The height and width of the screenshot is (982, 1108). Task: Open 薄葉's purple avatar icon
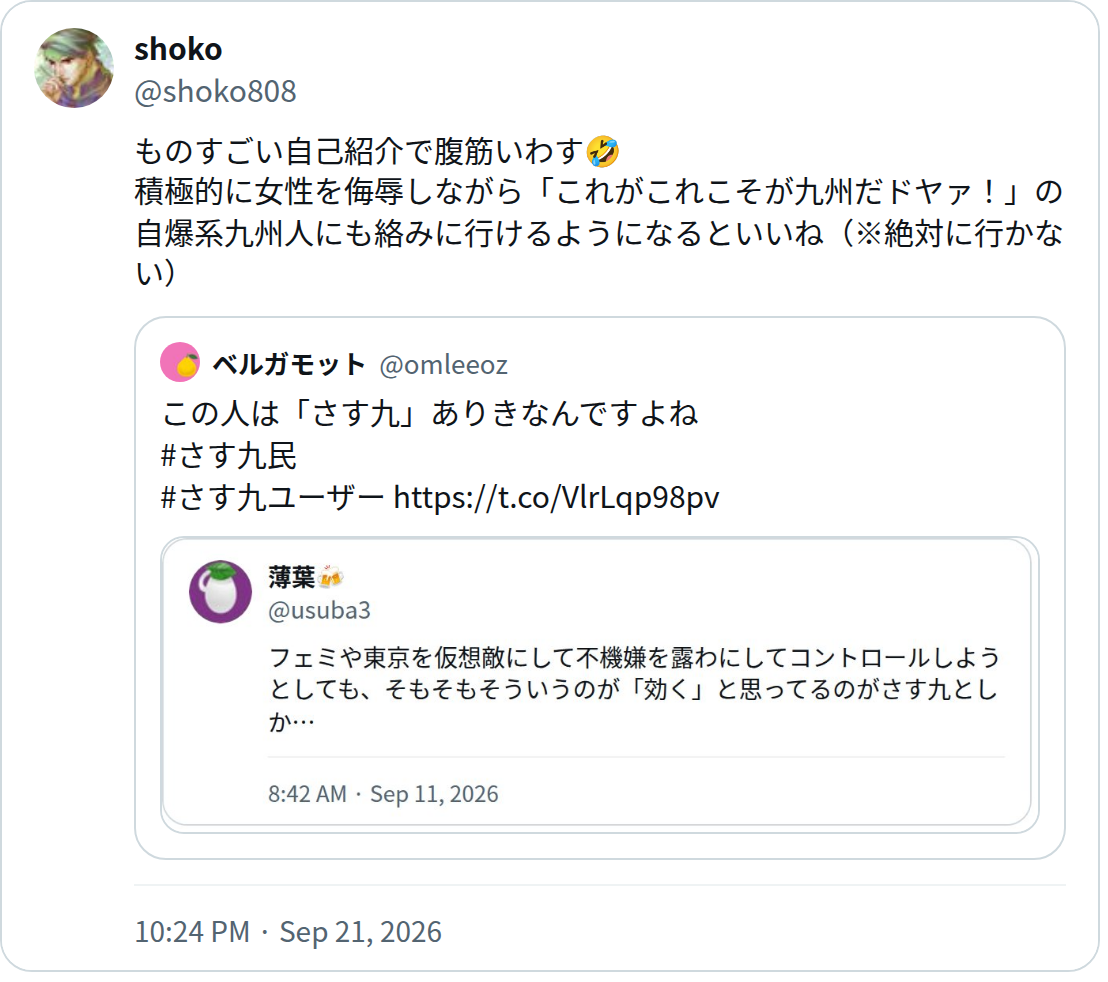(x=220, y=592)
